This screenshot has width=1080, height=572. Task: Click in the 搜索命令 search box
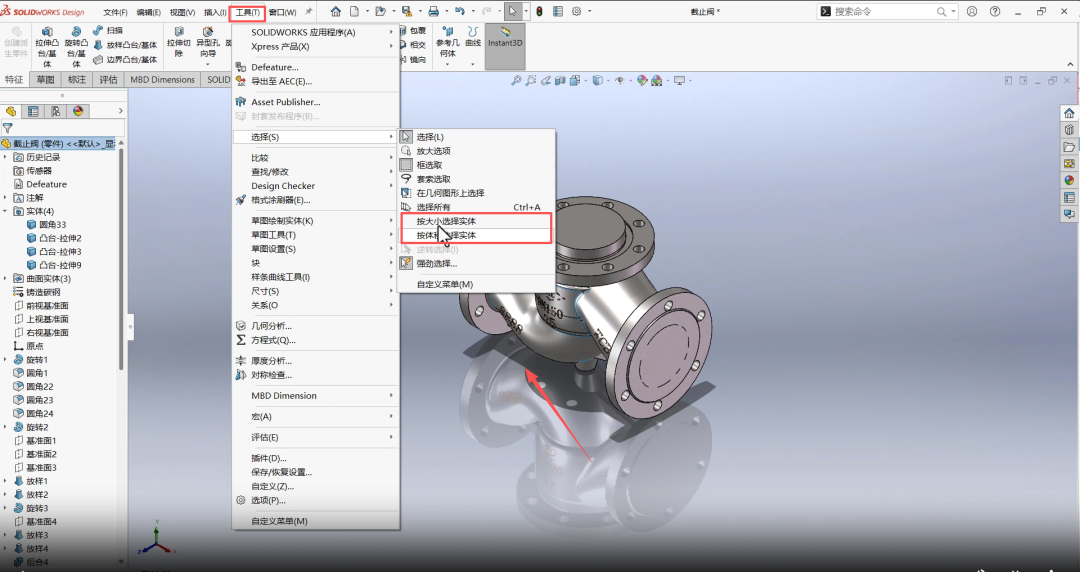[890, 12]
